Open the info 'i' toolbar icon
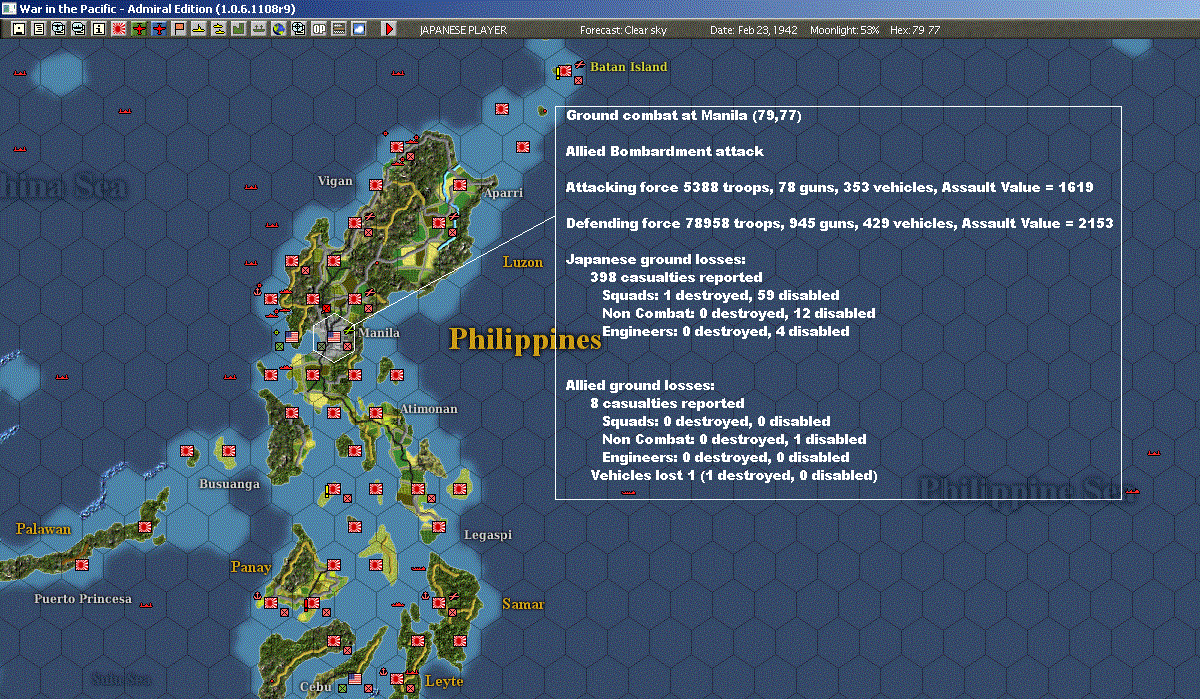This screenshot has width=1200, height=699. click(x=98, y=29)
